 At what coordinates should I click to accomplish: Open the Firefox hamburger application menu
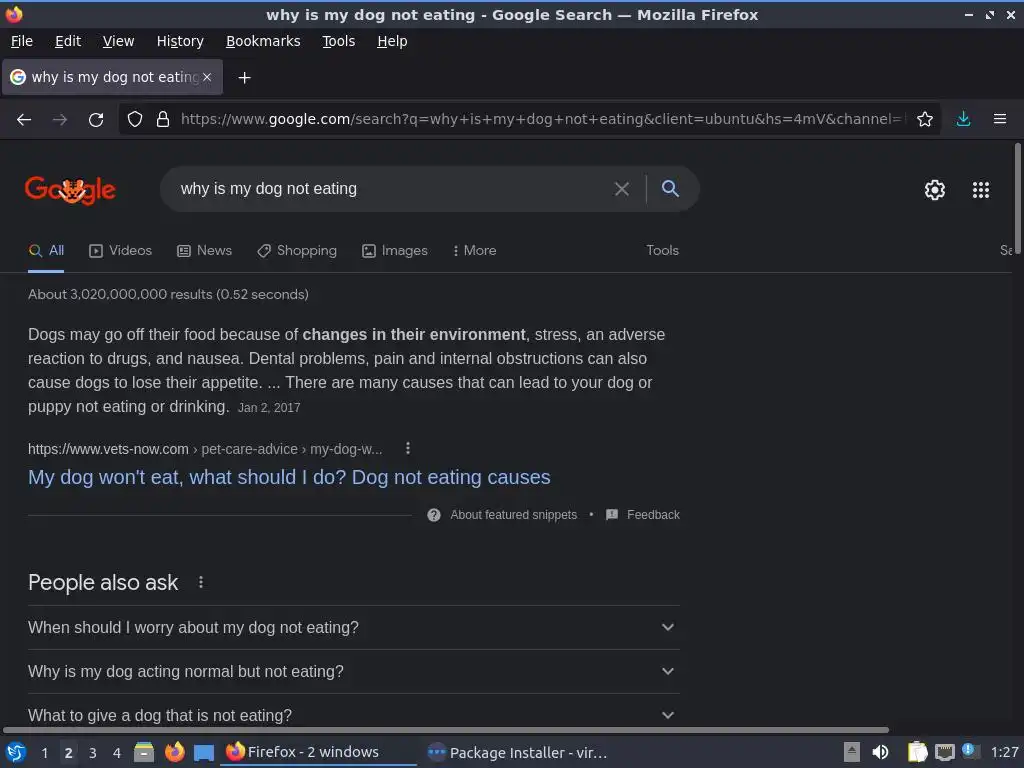(x=999, y=119)
